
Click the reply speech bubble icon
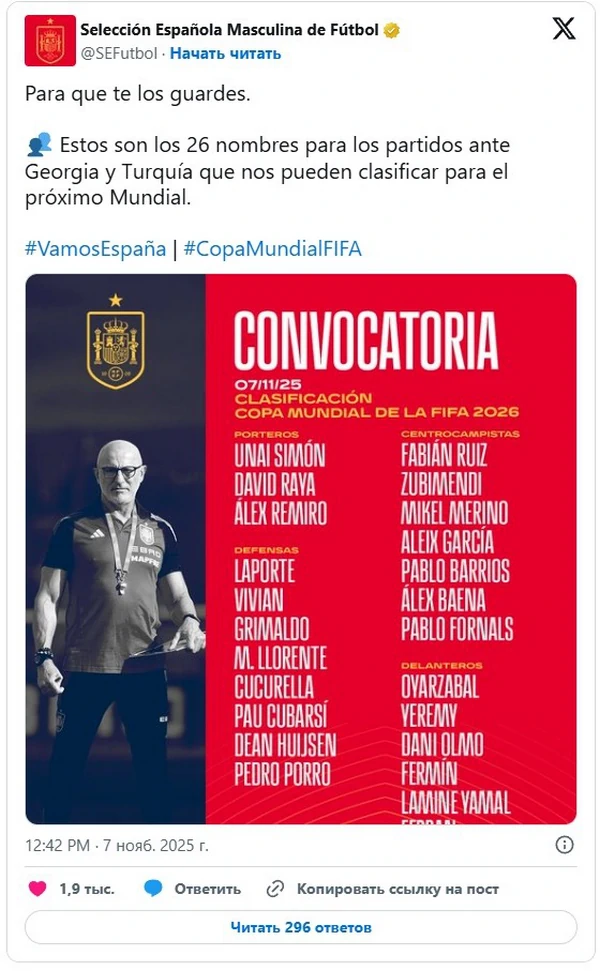(153, 888)
